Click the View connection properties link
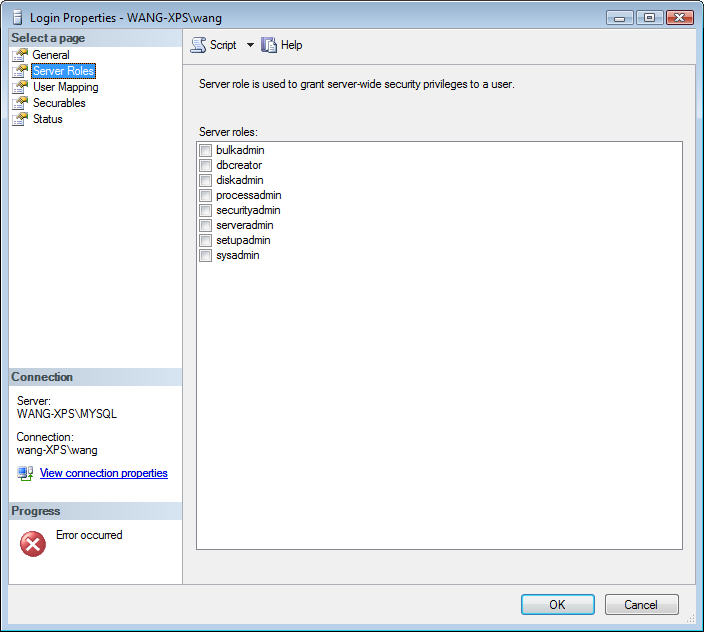 (104, 473)
